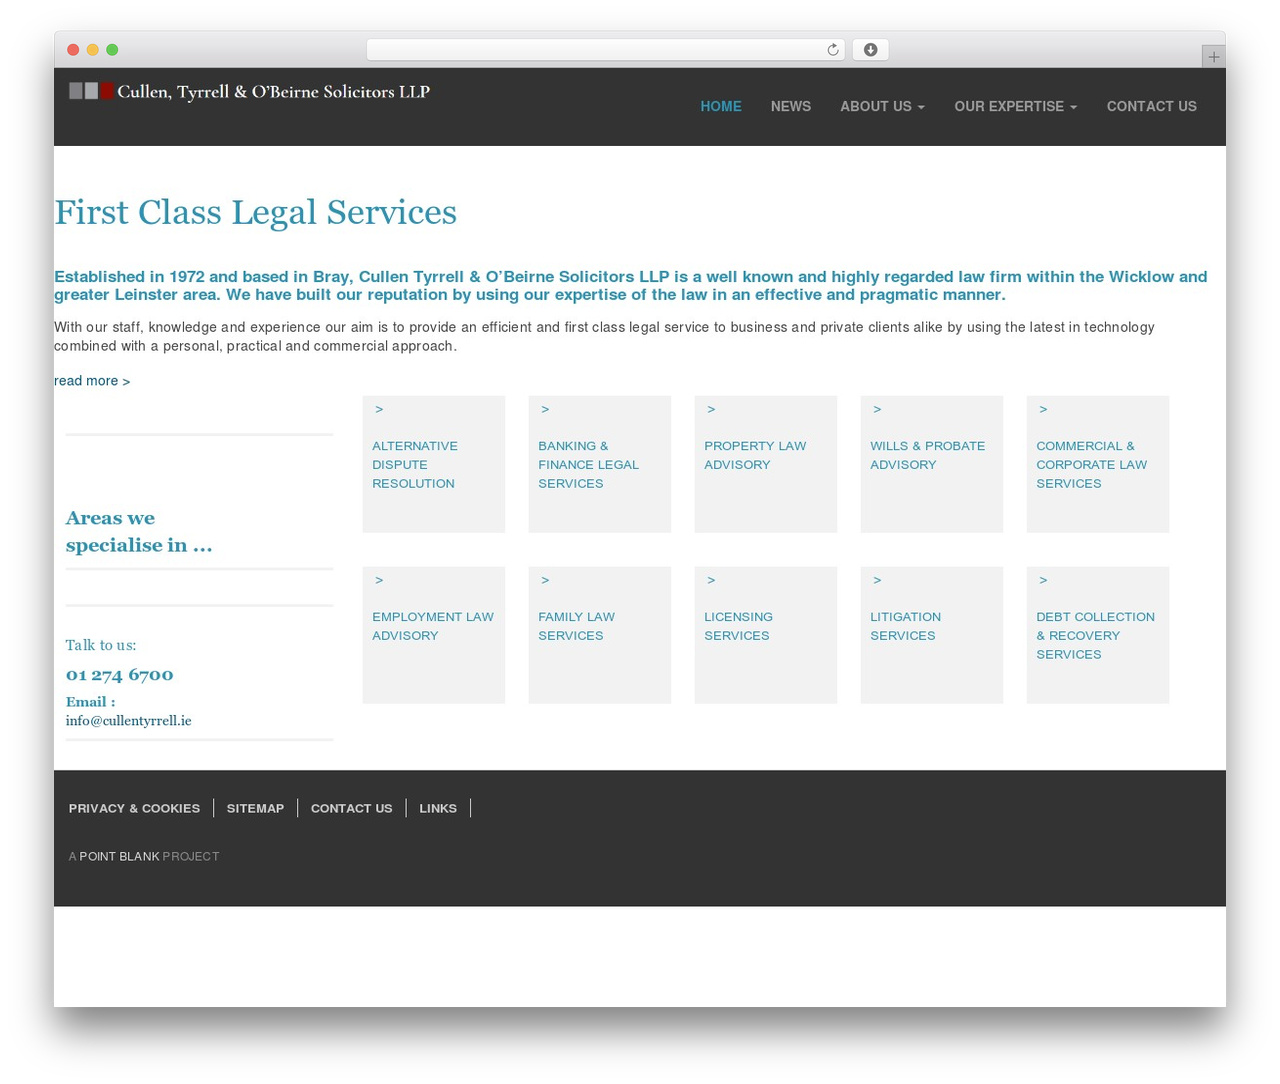Open Family Law Services link
The height and width of the screenshot is (1084, 1280).
(576, 626)
